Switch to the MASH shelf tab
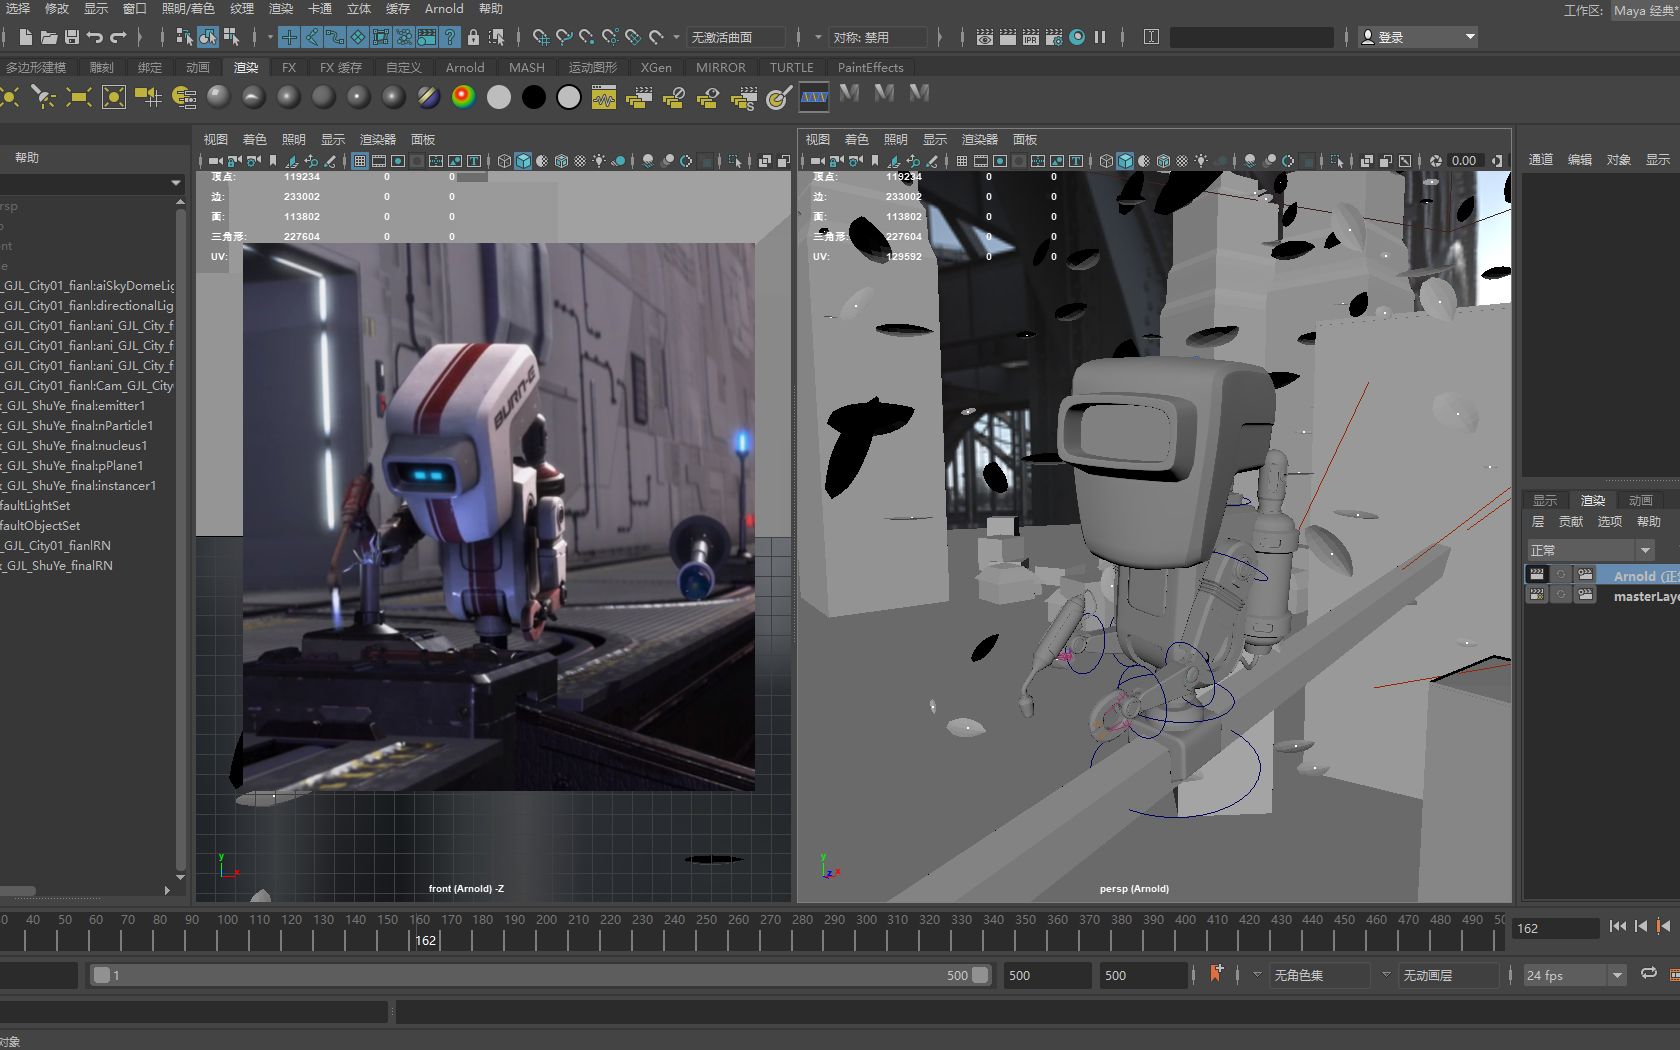Viewport: 1680px width, 1050px height. (527, 67)
